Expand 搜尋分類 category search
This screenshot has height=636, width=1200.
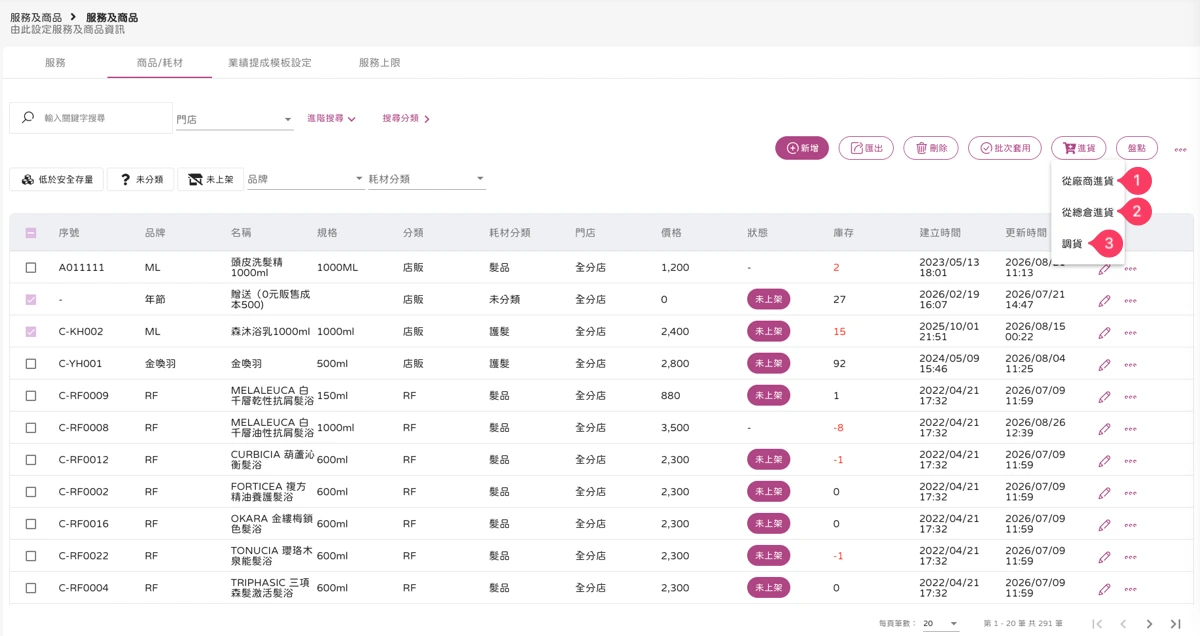click(x=406, y=119)
